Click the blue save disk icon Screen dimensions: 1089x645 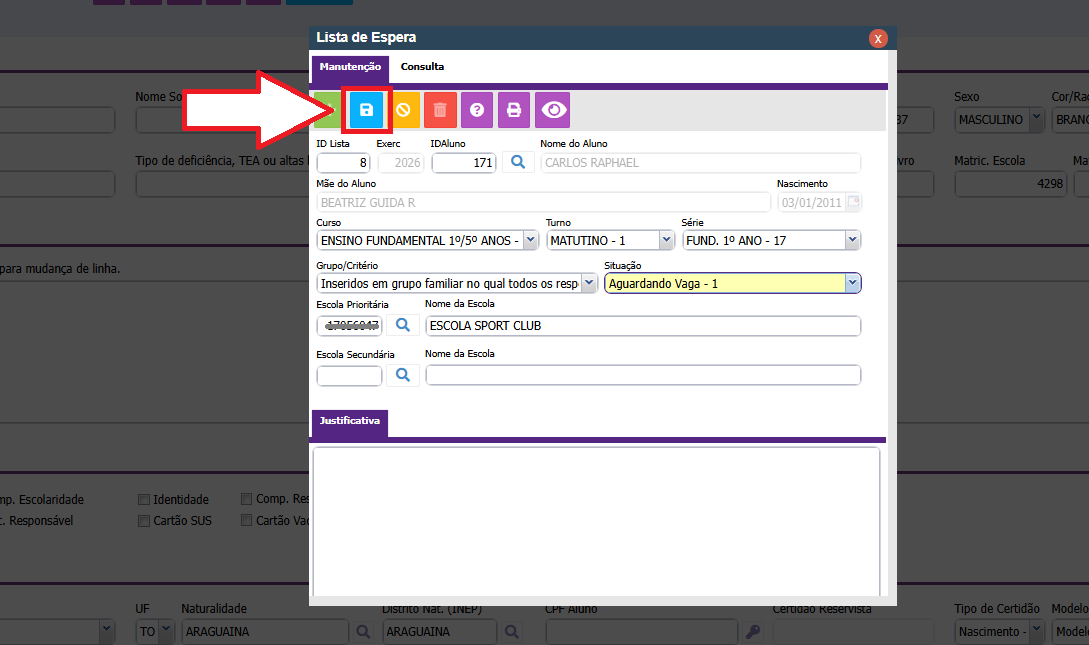coord(366,110)
